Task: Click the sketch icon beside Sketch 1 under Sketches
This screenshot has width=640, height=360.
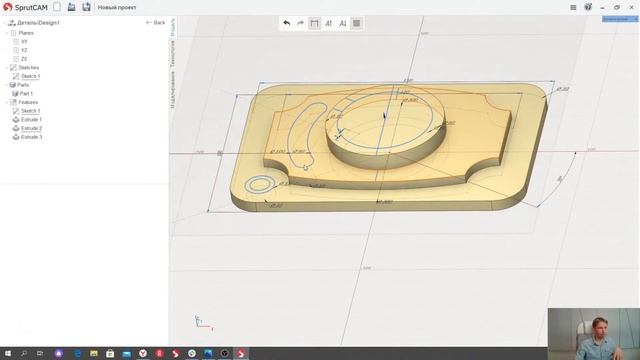Action: [x=16, y=76]
